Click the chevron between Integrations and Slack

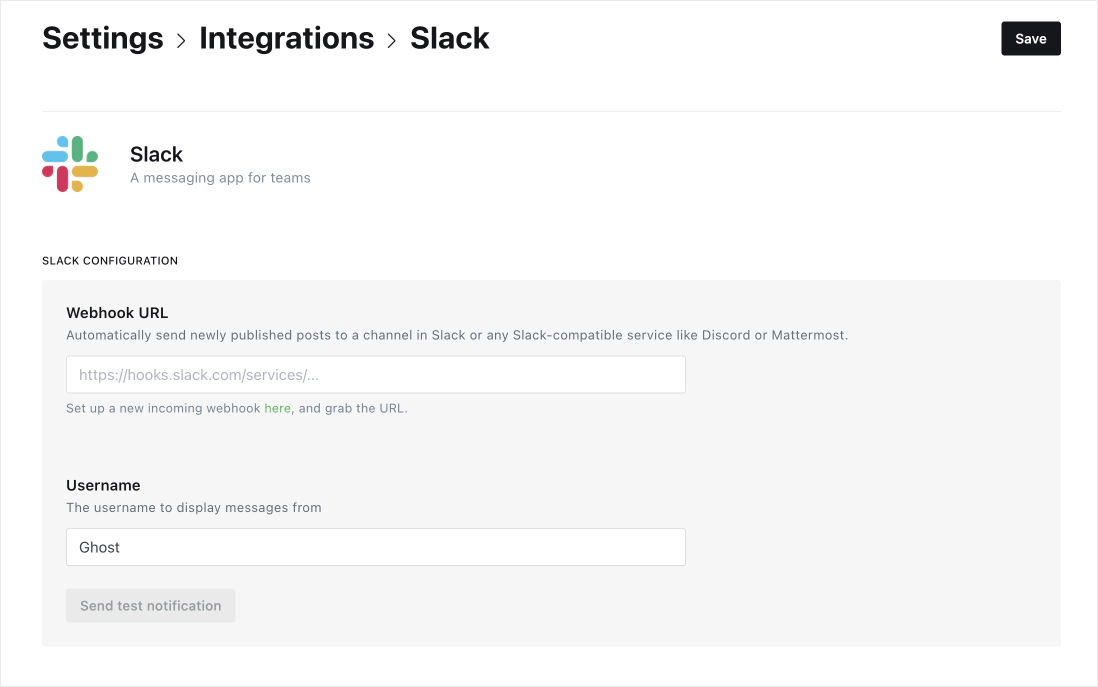[x=391, y=40]
